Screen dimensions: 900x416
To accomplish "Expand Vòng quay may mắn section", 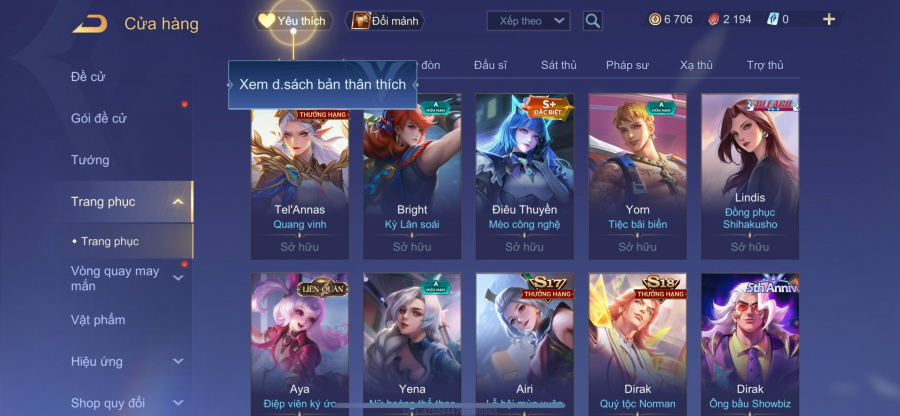I will coord(179,278).
